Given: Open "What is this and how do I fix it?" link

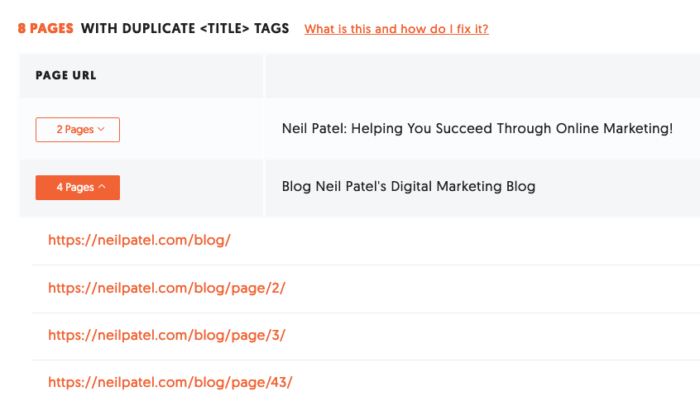Looking at the screenshot, I should click(396, 29).
